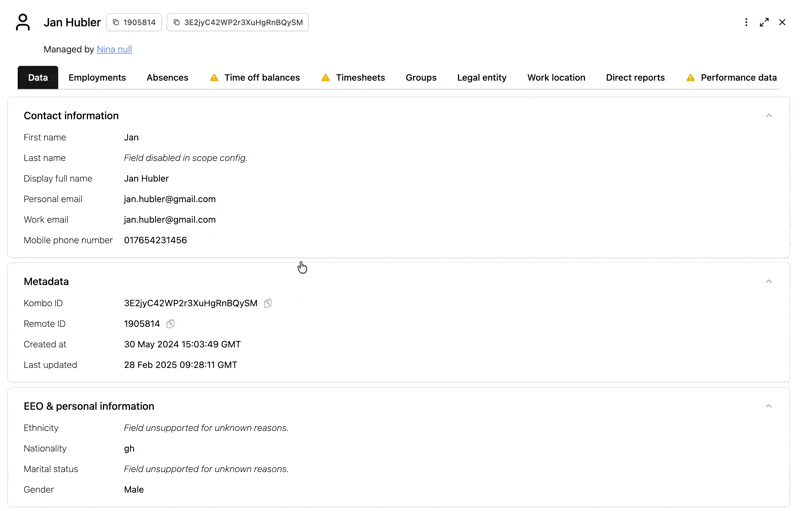Click Ethnicity unsupported field message
This screenshot has width=800, height=511.
pos(206,428)
